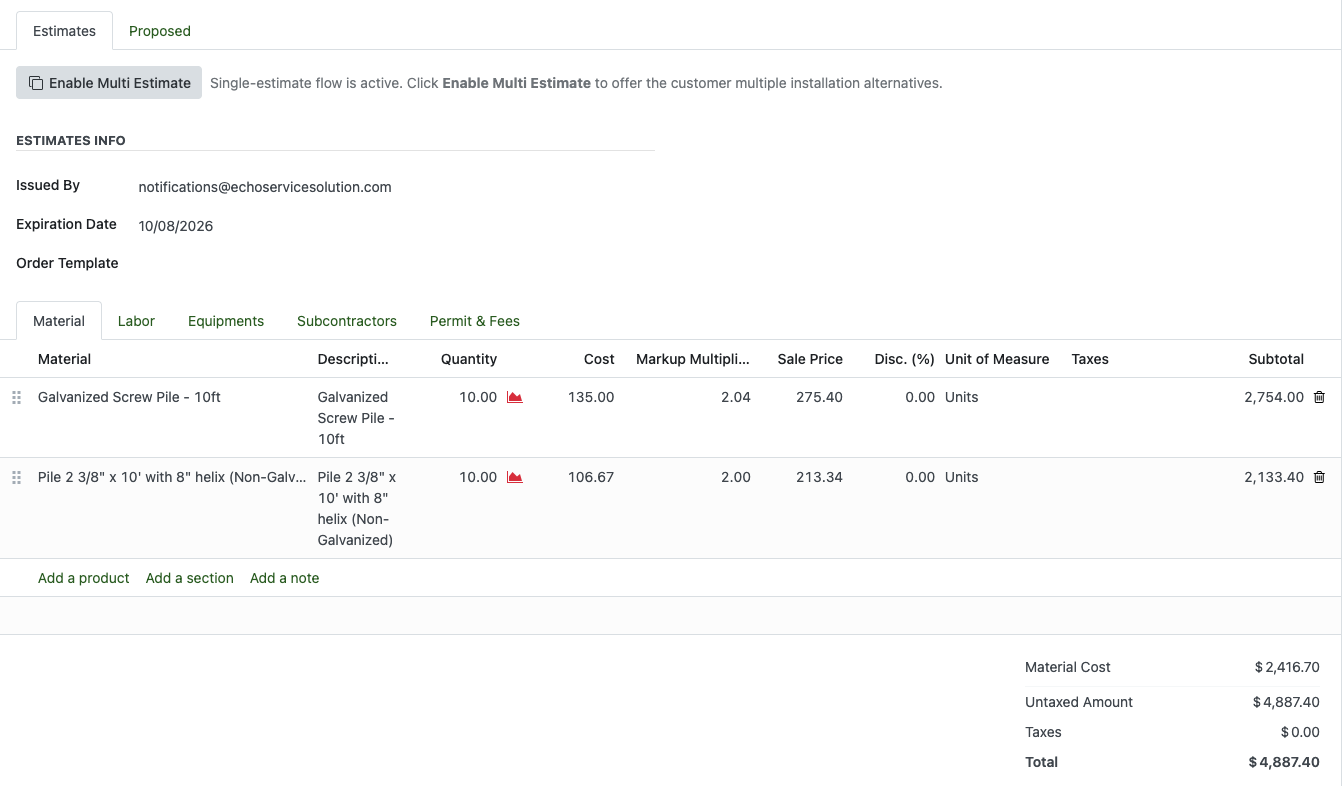This screenshot has height=786, width=1342.
Task: Open the Equipments tab
Action: click(x=226, y=321)
